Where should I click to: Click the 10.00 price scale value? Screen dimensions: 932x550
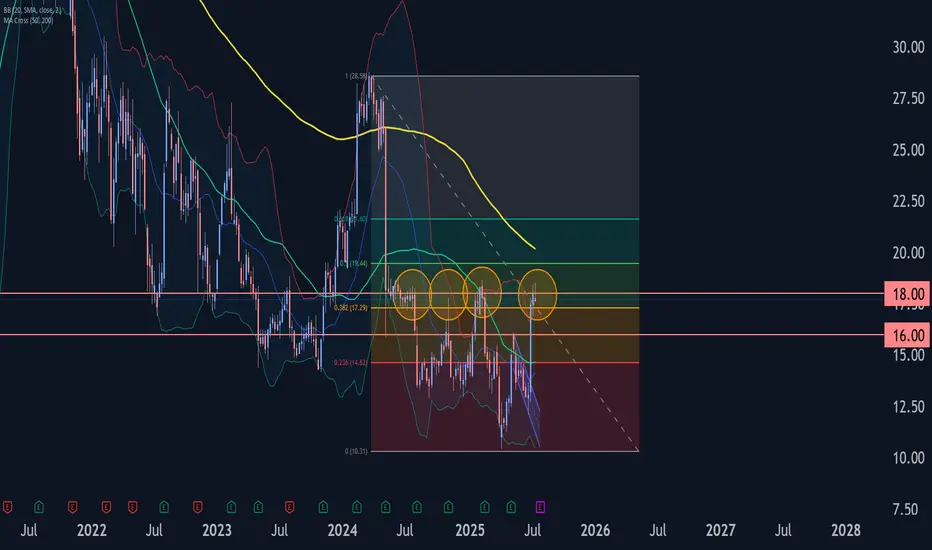(908, 458)
